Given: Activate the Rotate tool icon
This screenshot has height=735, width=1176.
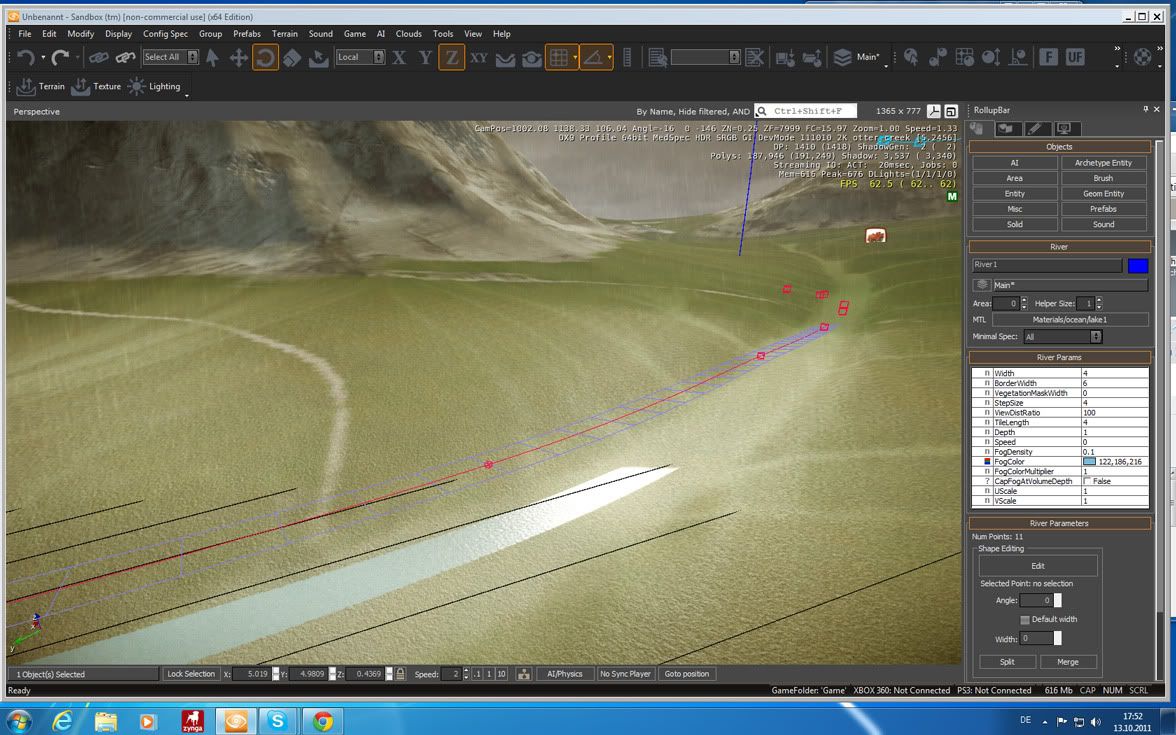Looking at the screenshot, I should click(265, 58).
